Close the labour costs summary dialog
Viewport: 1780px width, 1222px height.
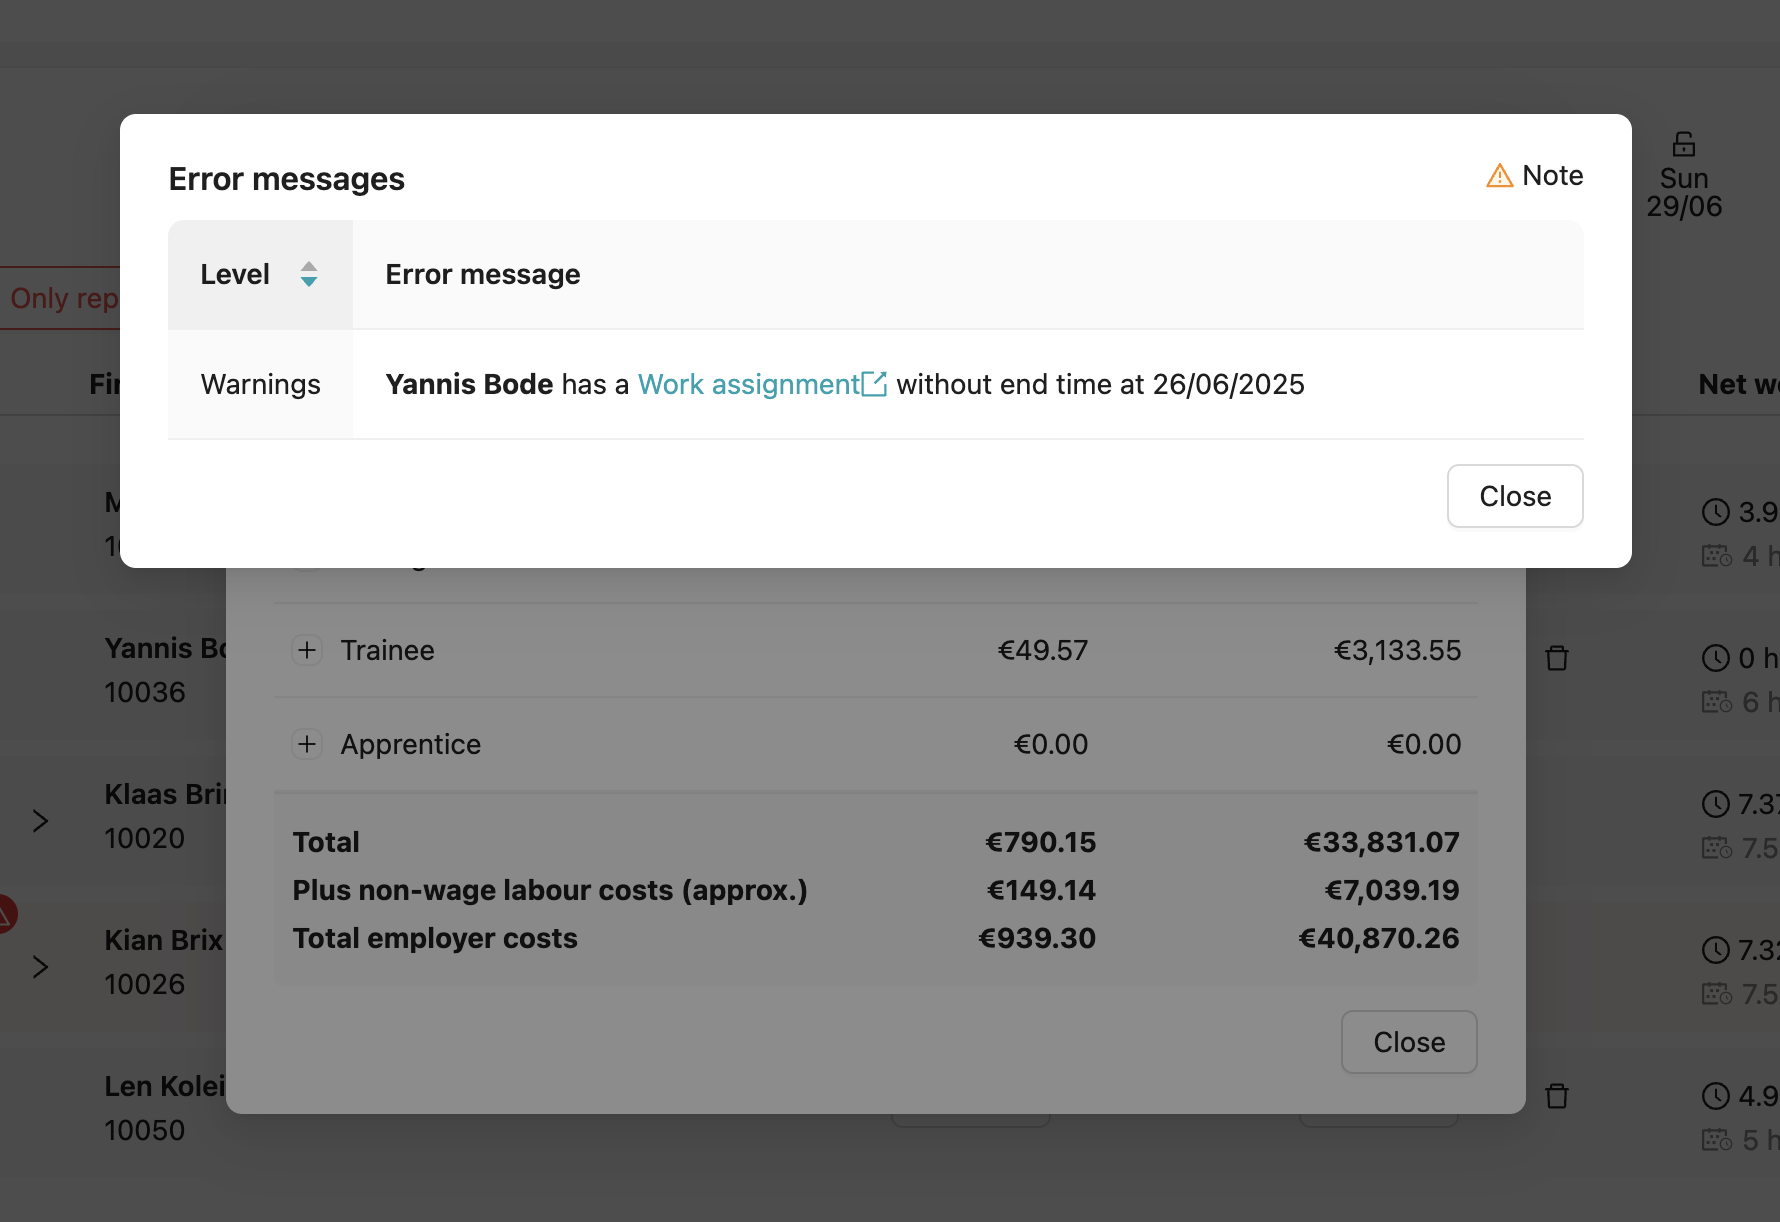pos(1408,1042)
